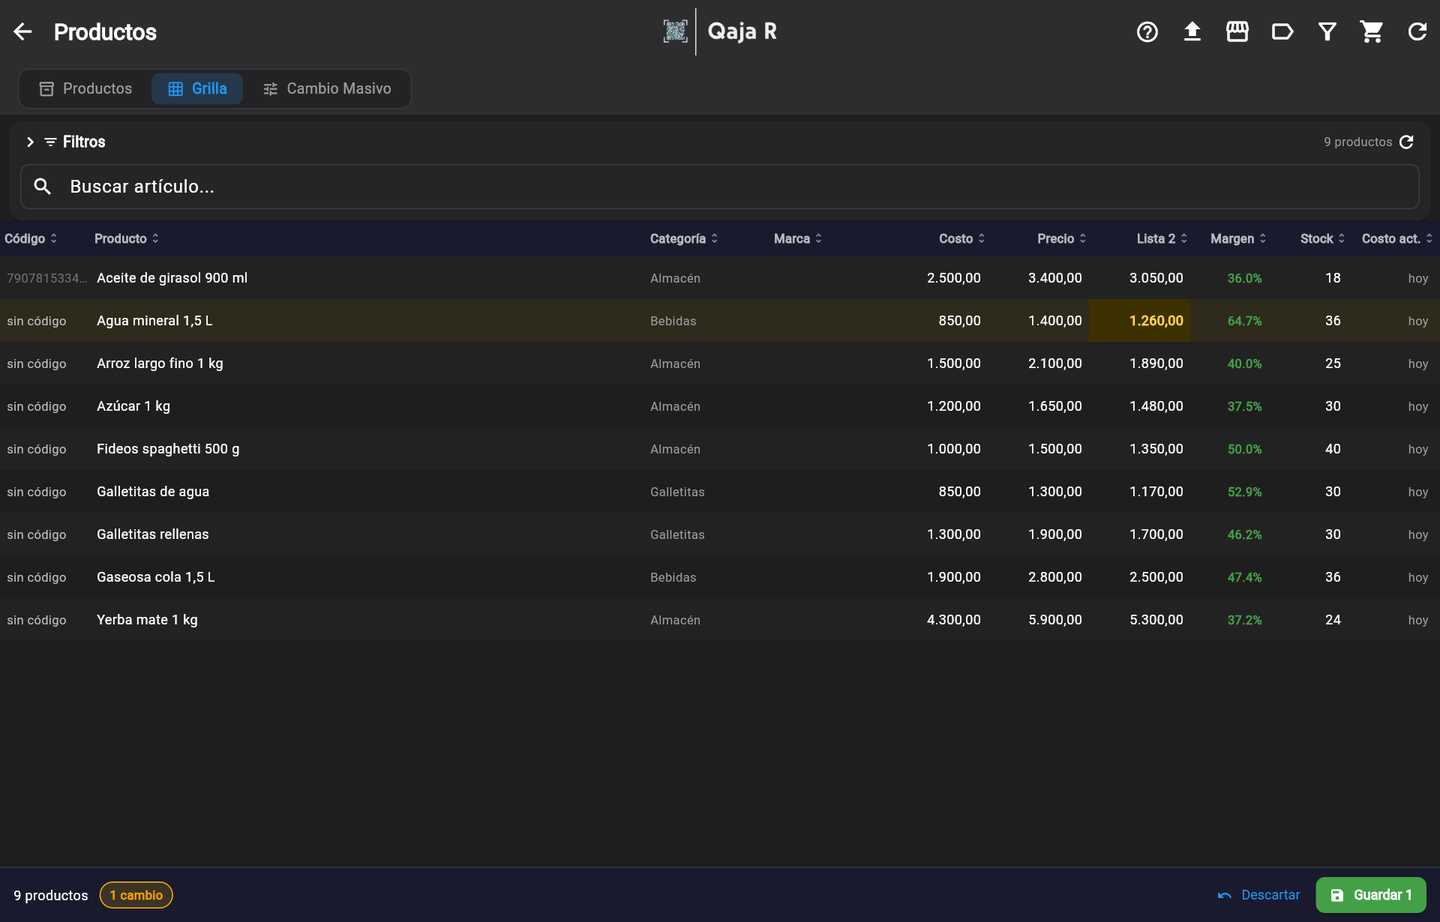Sort by the Stock column
Screen dimensions: 1440x922
pyautogui.click(x=1323, y=239)
